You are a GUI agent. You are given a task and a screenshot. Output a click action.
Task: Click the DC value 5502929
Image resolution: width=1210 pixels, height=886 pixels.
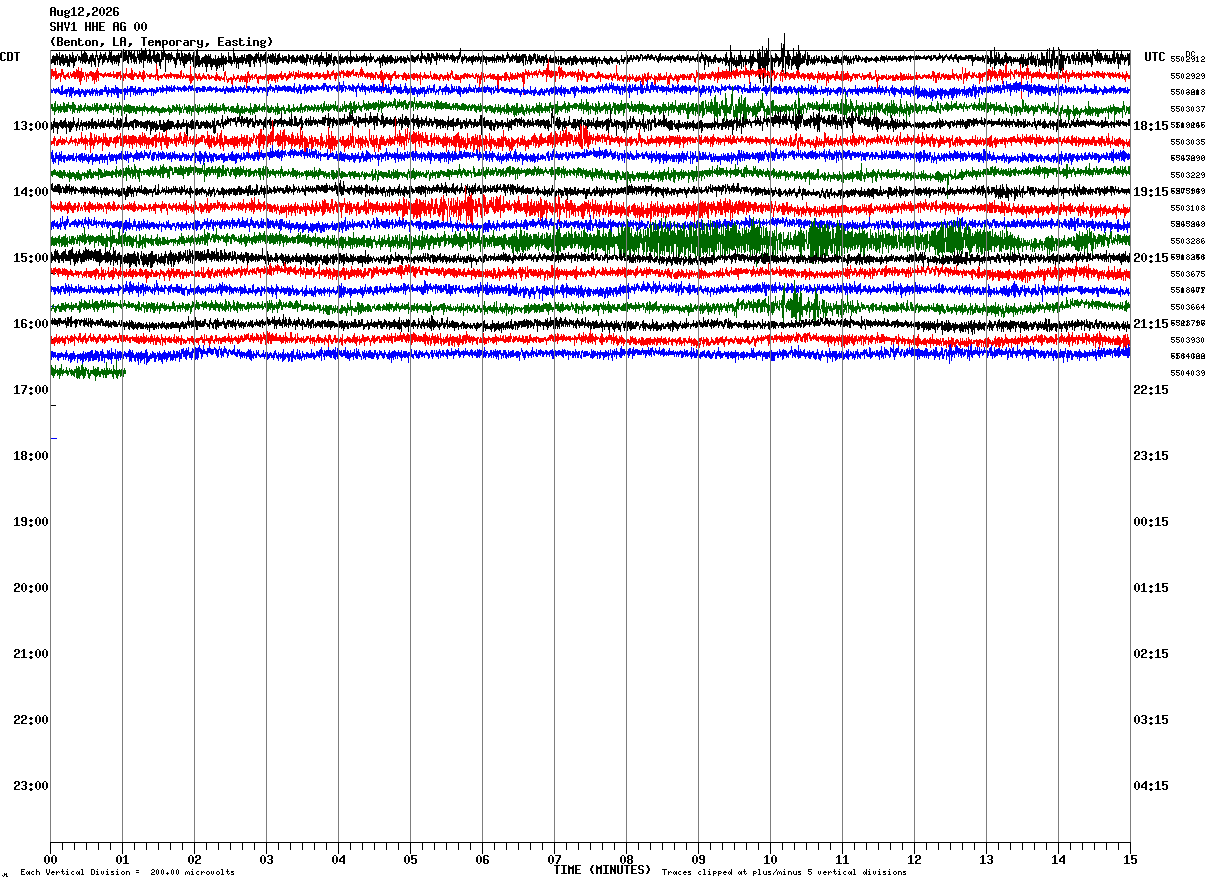coord(1188,76)
